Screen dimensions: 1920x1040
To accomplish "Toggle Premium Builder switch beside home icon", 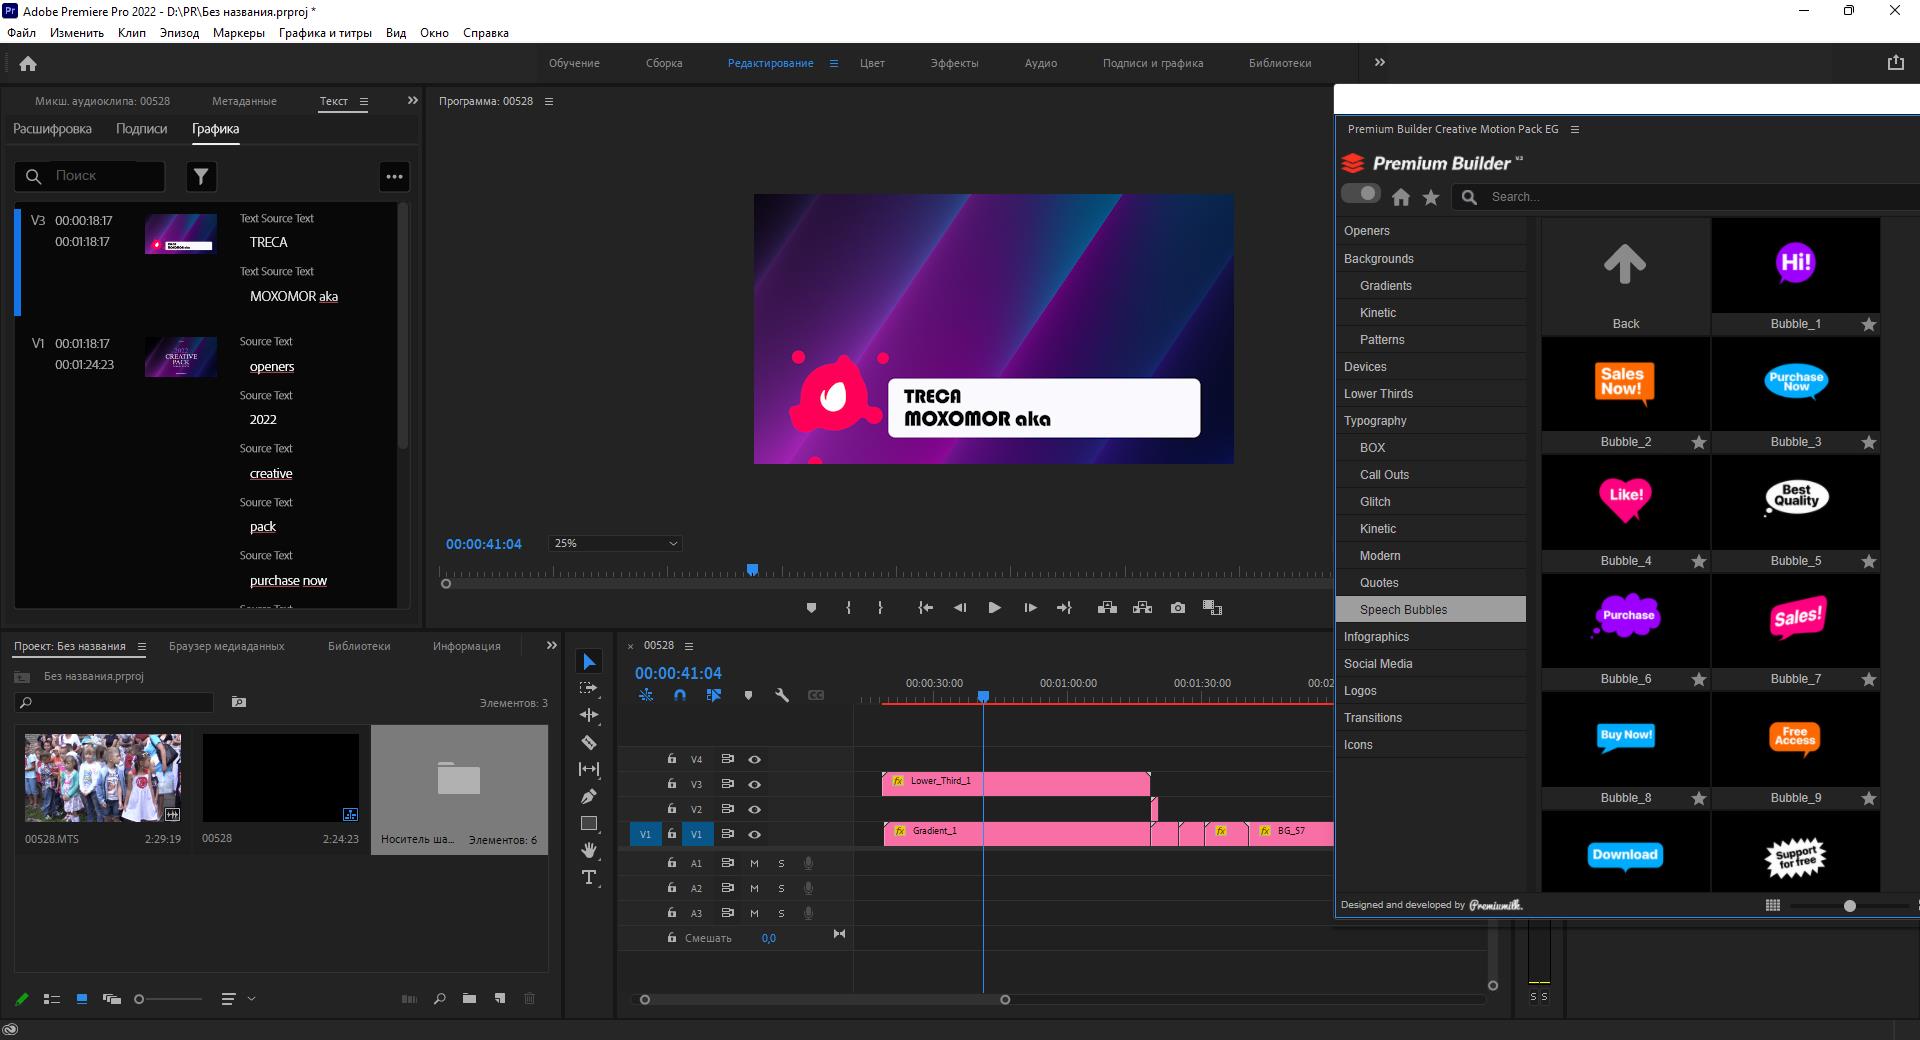I will coord(1361,193).
